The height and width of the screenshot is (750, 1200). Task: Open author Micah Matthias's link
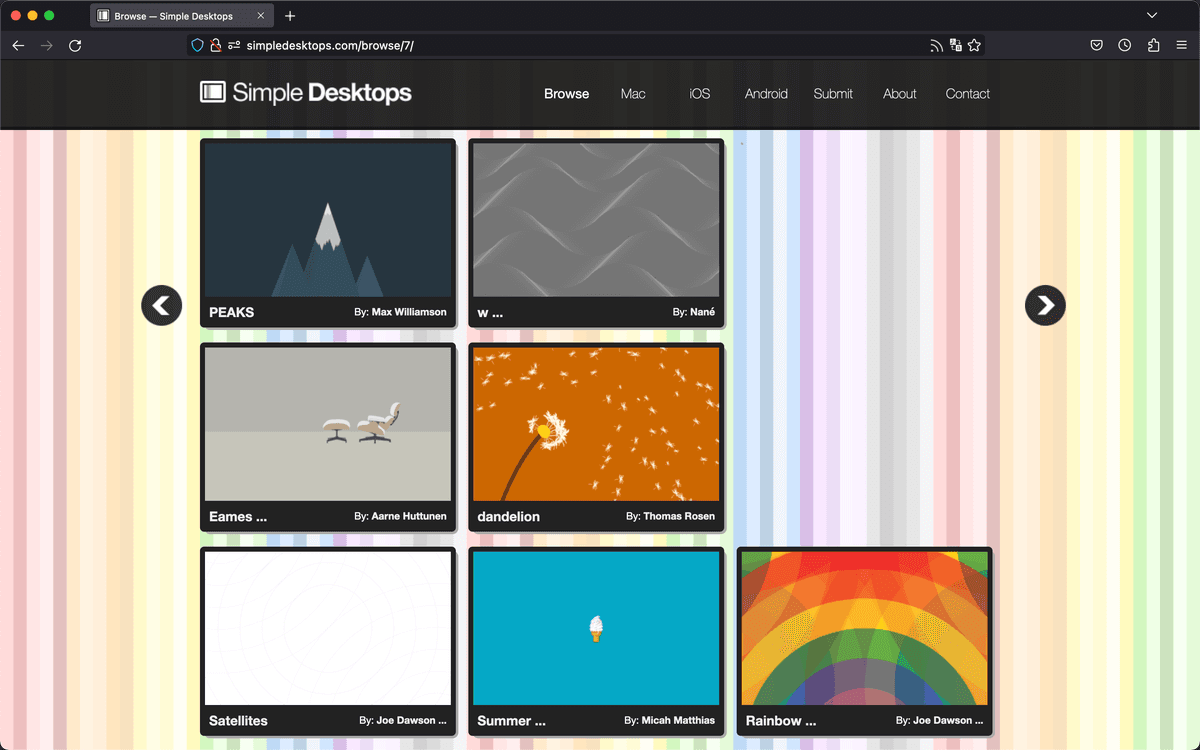coord(678,721)
